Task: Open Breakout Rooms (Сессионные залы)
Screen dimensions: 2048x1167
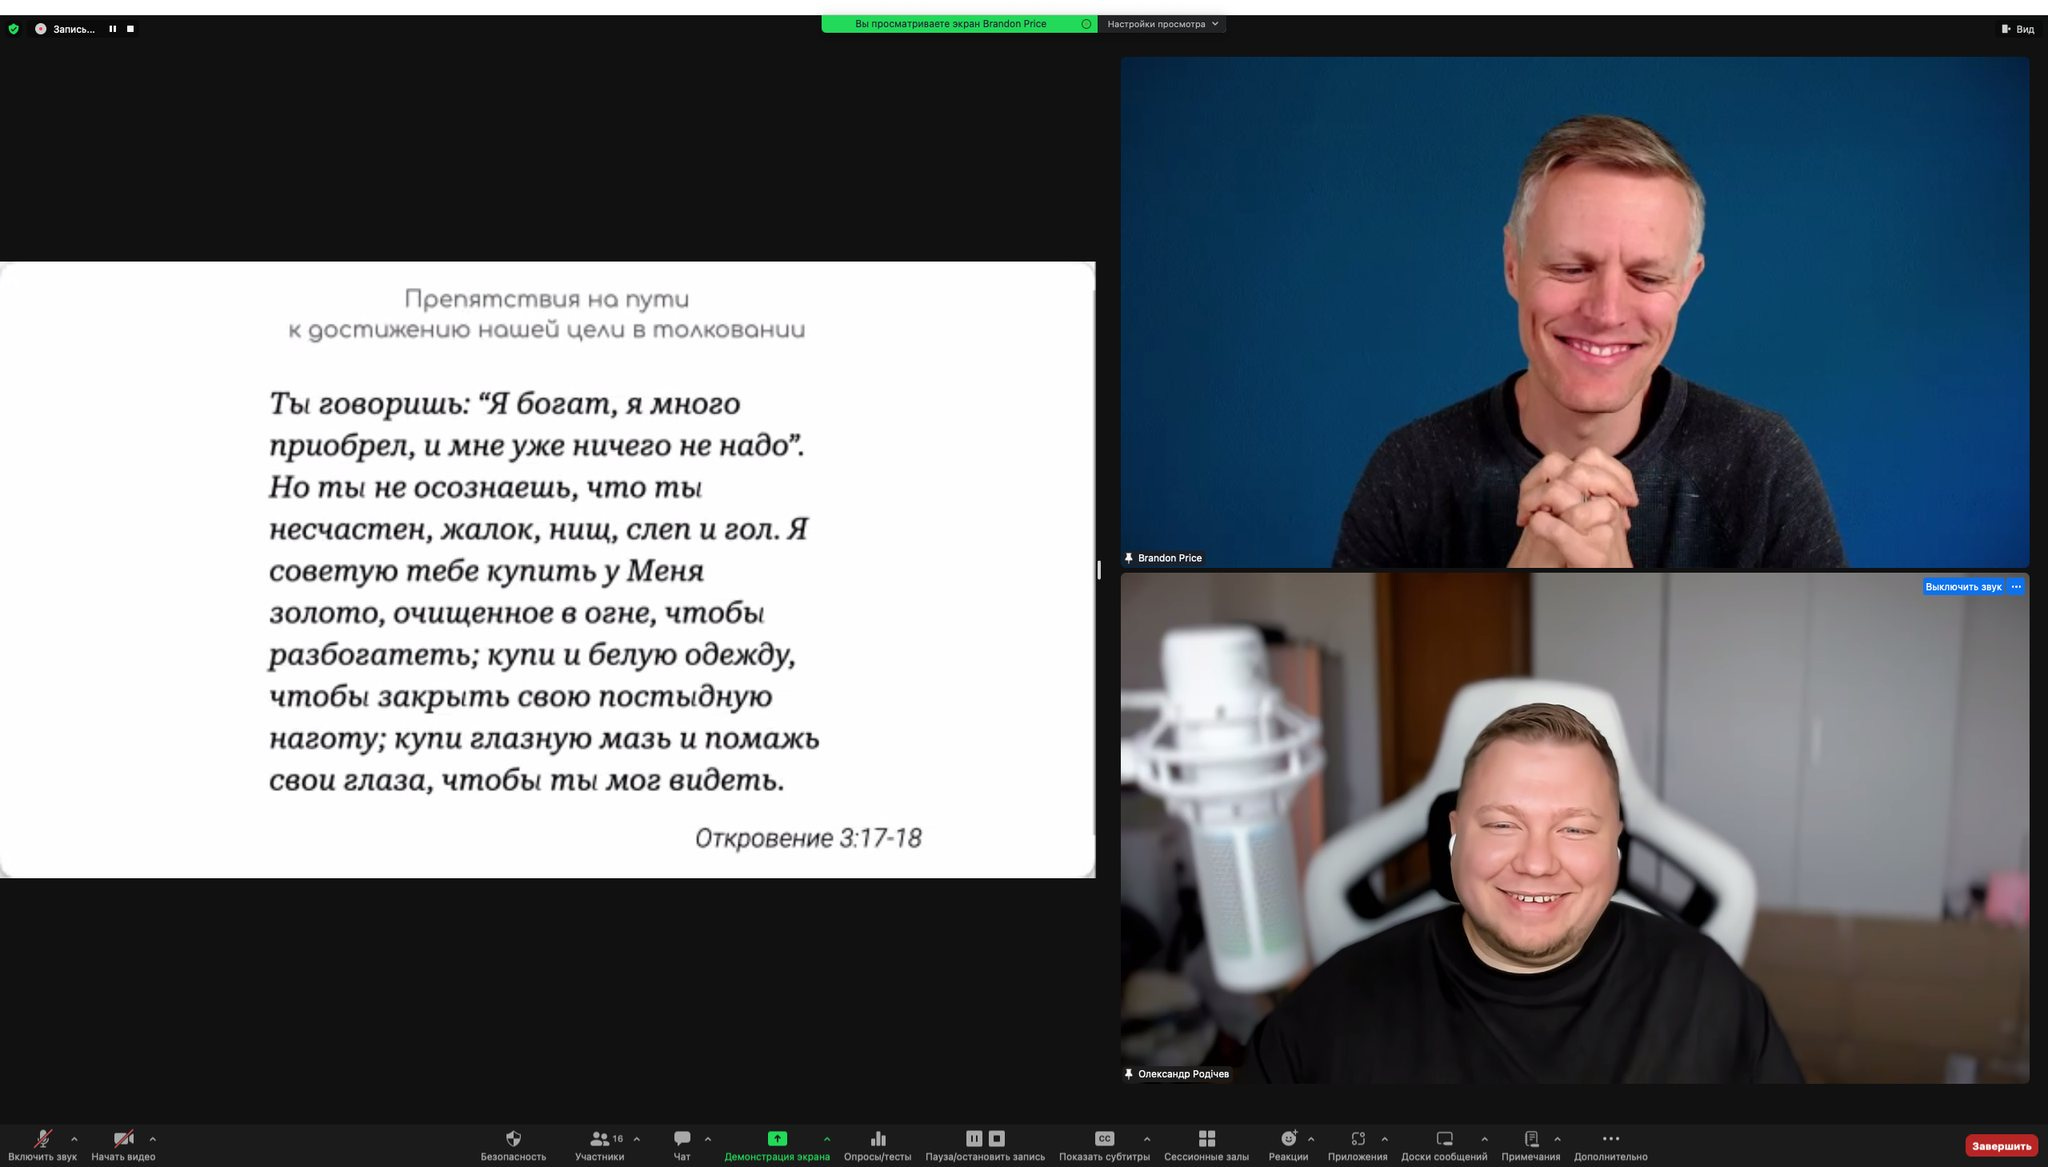Action: (x=1206, y=1139)
